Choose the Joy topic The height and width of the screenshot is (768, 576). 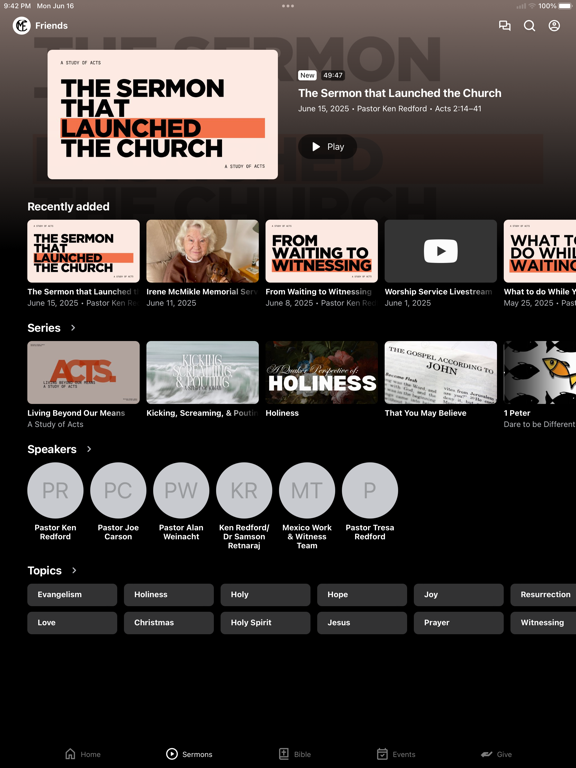point(458,595)
